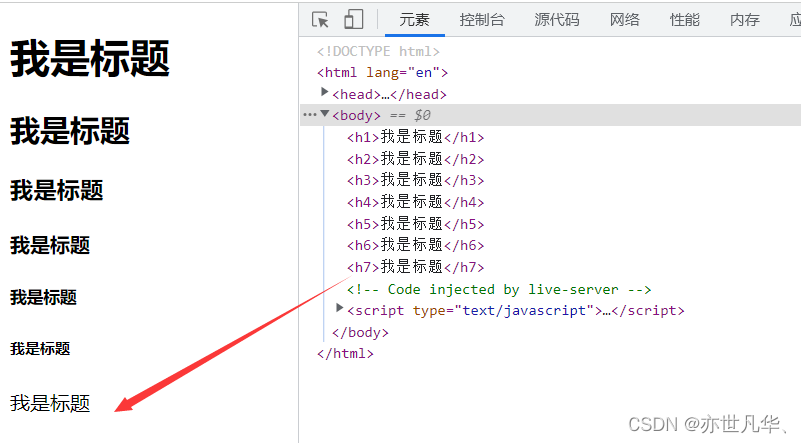Click the fourth heading (h4) on page
Viewport: 801px width, 443px height.
(50, 245)
